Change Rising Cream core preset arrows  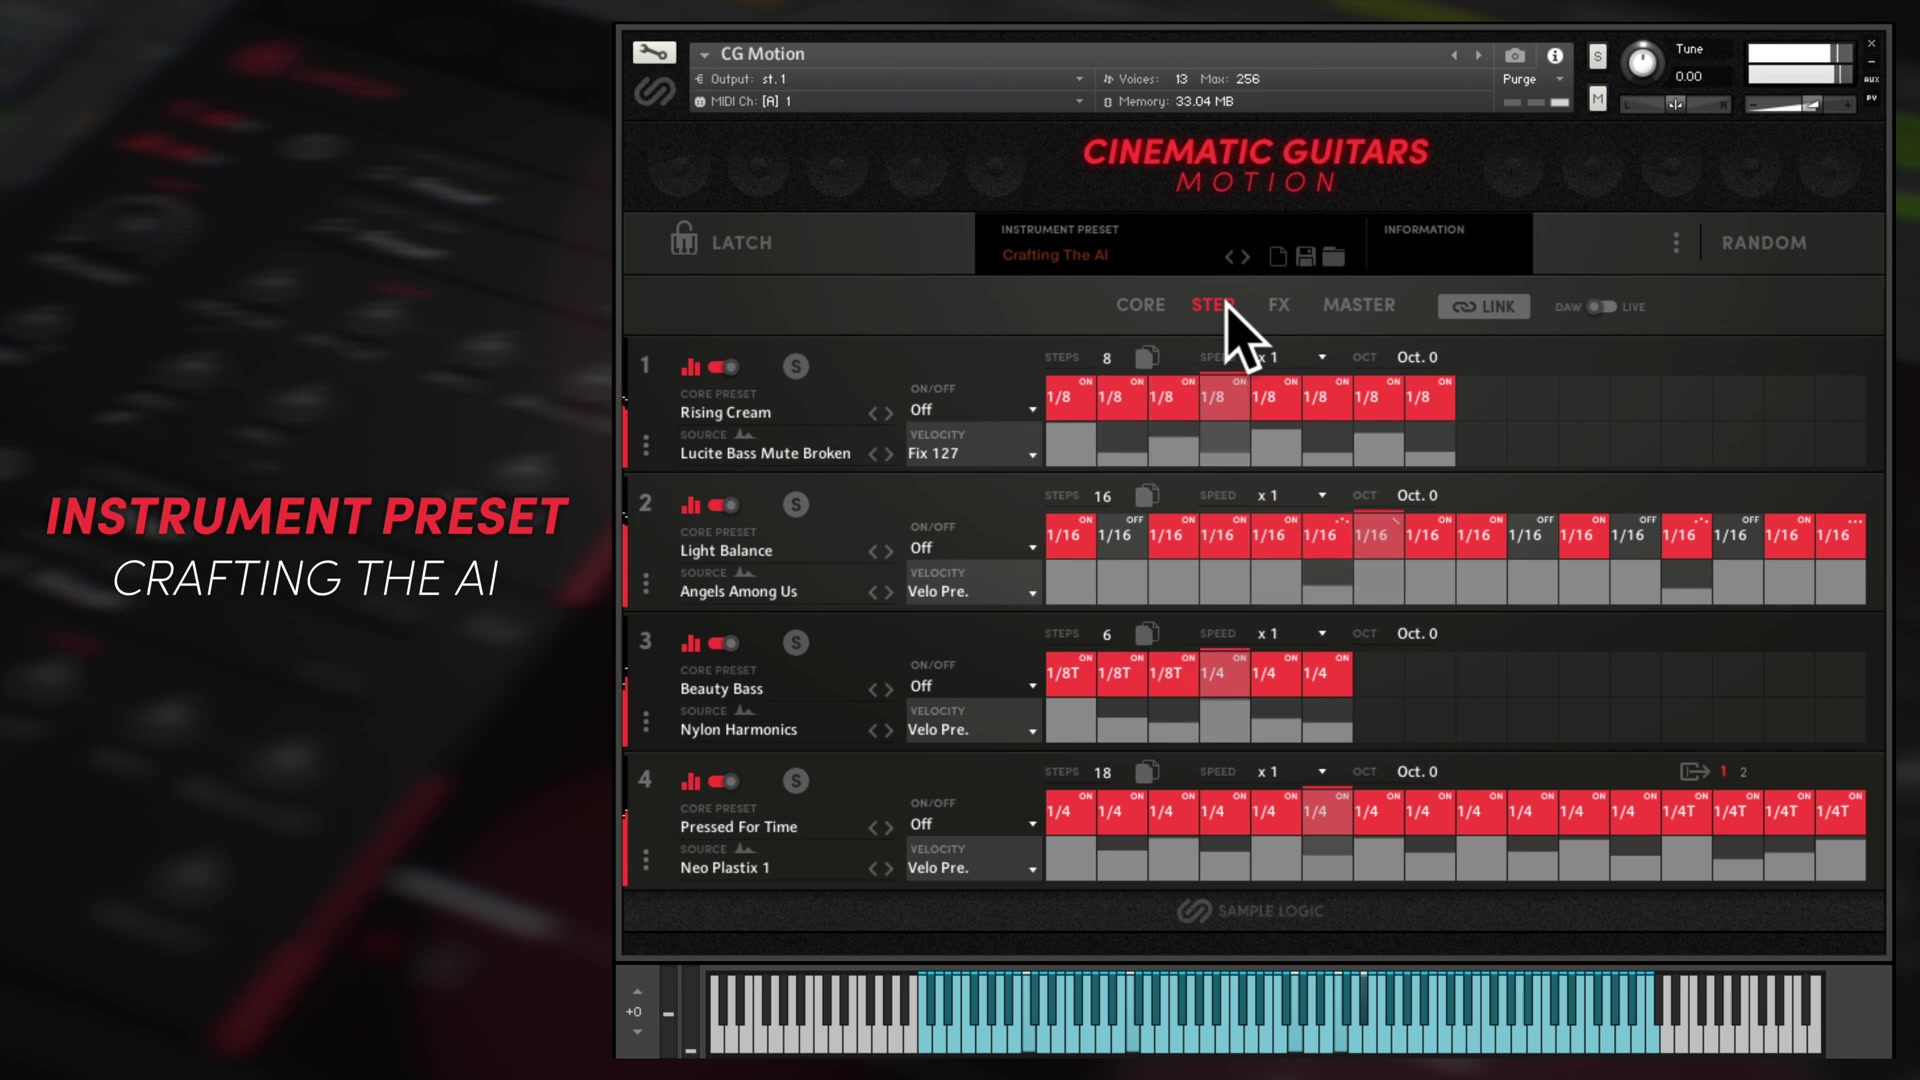[x=880, y=413]
